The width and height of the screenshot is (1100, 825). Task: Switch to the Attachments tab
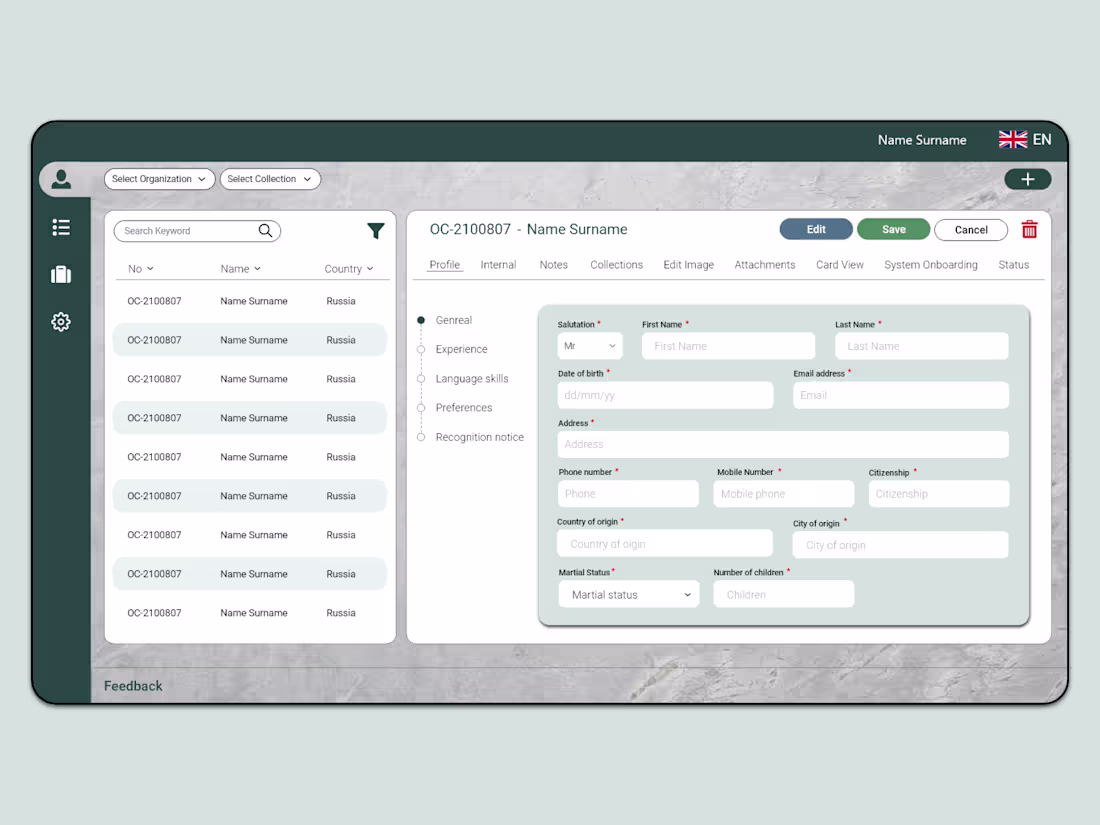(x=764, y=264)
